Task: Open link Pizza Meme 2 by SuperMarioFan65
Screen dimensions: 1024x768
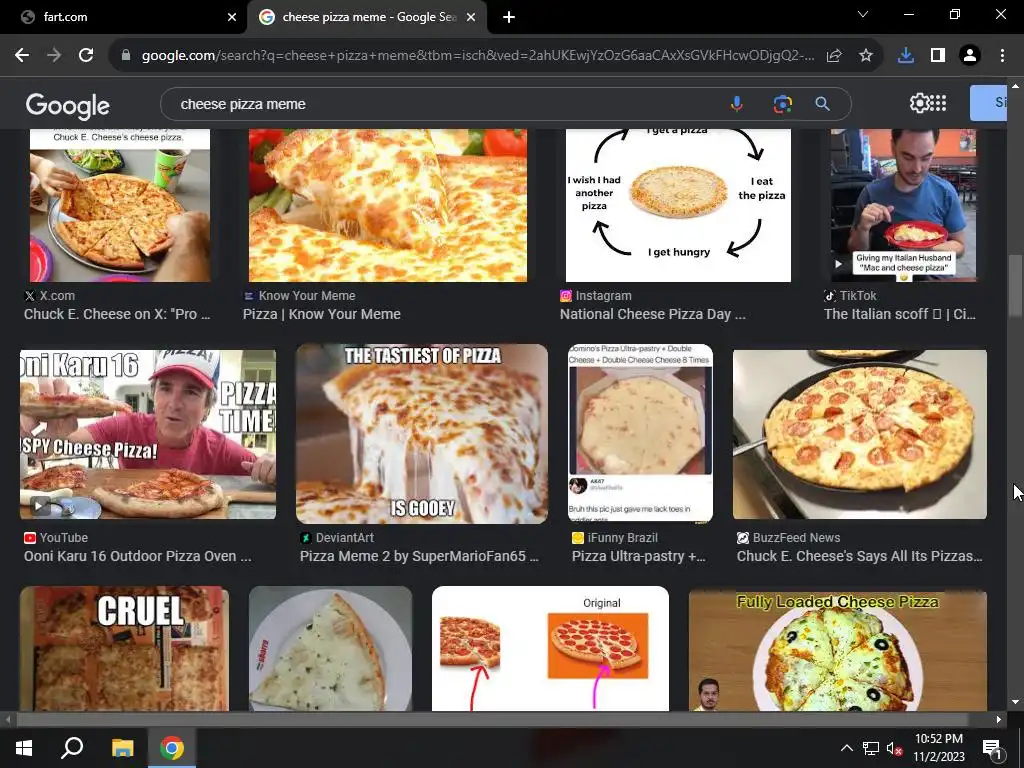Action: [x=419, y=556]
